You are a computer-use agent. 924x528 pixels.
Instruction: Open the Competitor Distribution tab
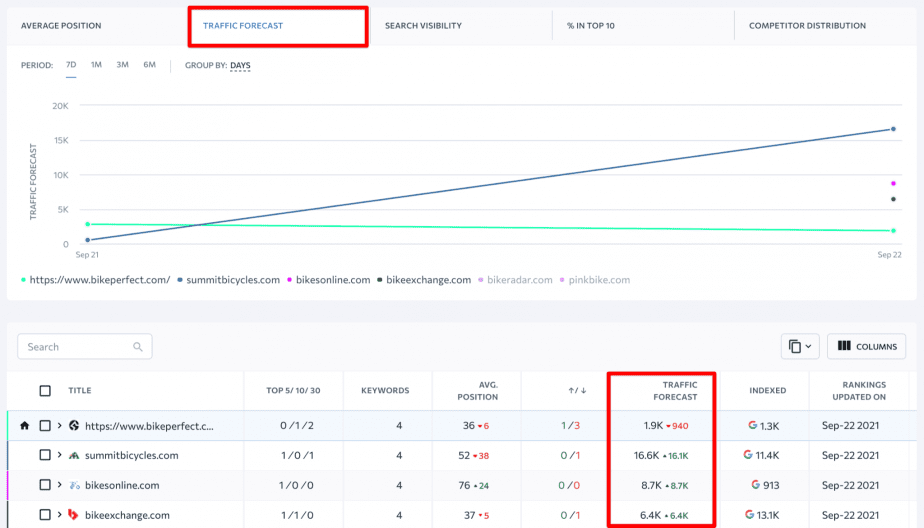click(807, 26)
